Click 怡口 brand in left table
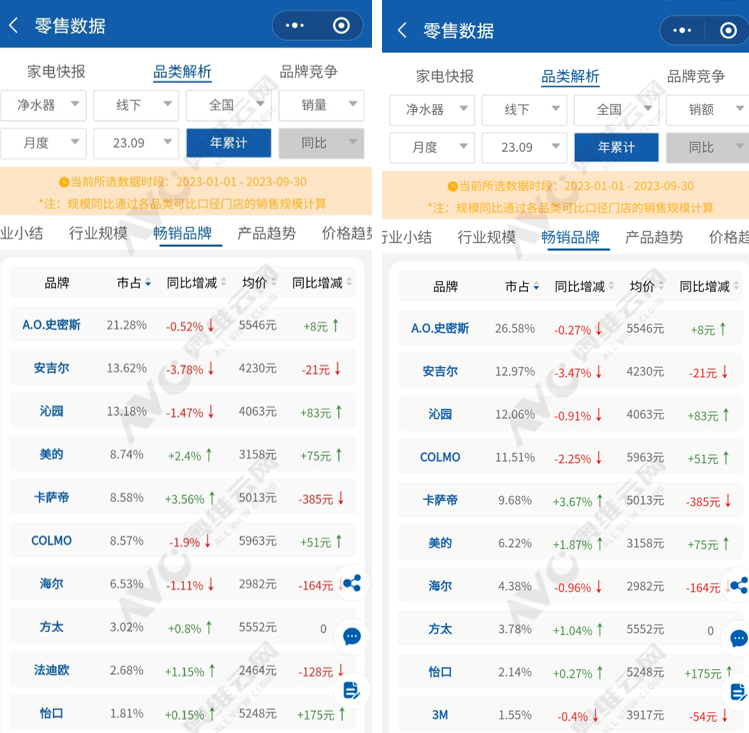749x733 pixels. pos(51,713)
